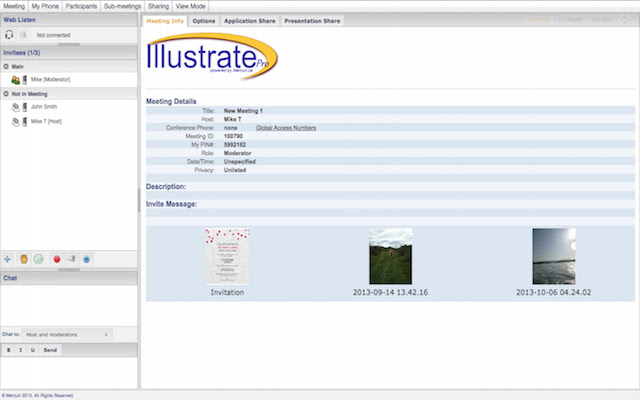Image resolution: width=640 pixels, height=400 pixels.
Task: Toggle italic in chat formatting
Action: pos(21,350)
